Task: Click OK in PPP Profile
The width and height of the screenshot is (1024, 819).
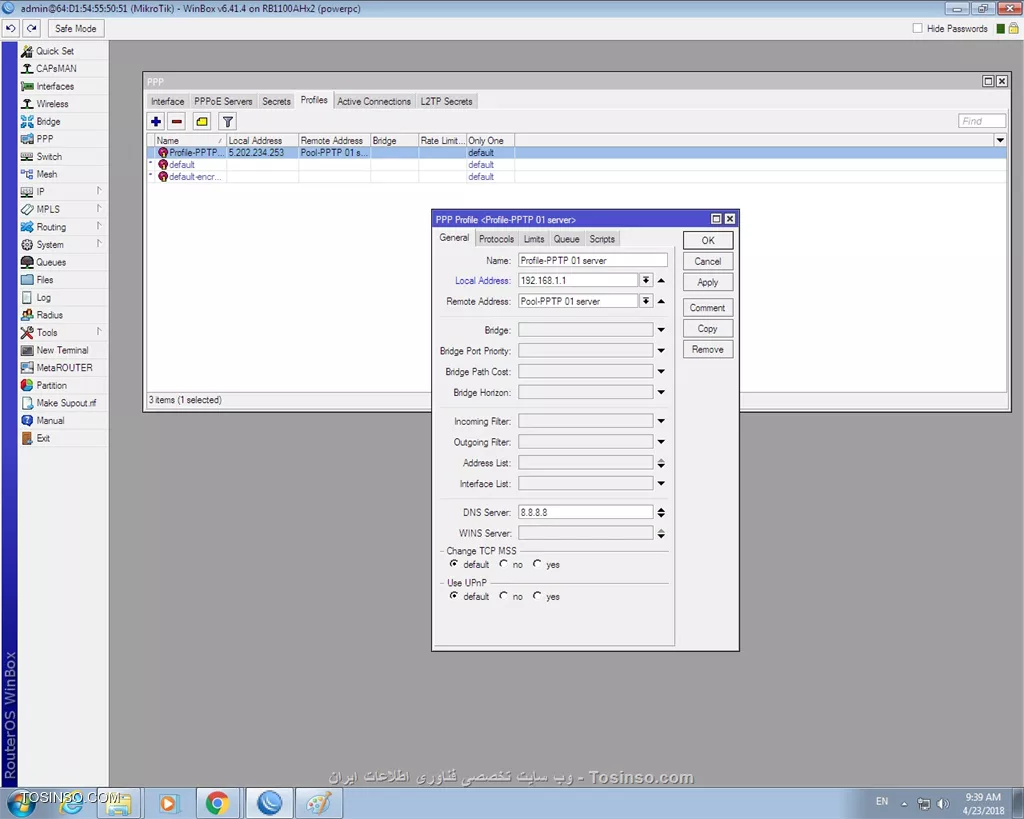Action: pyautogui.click(x=708, y=240)
